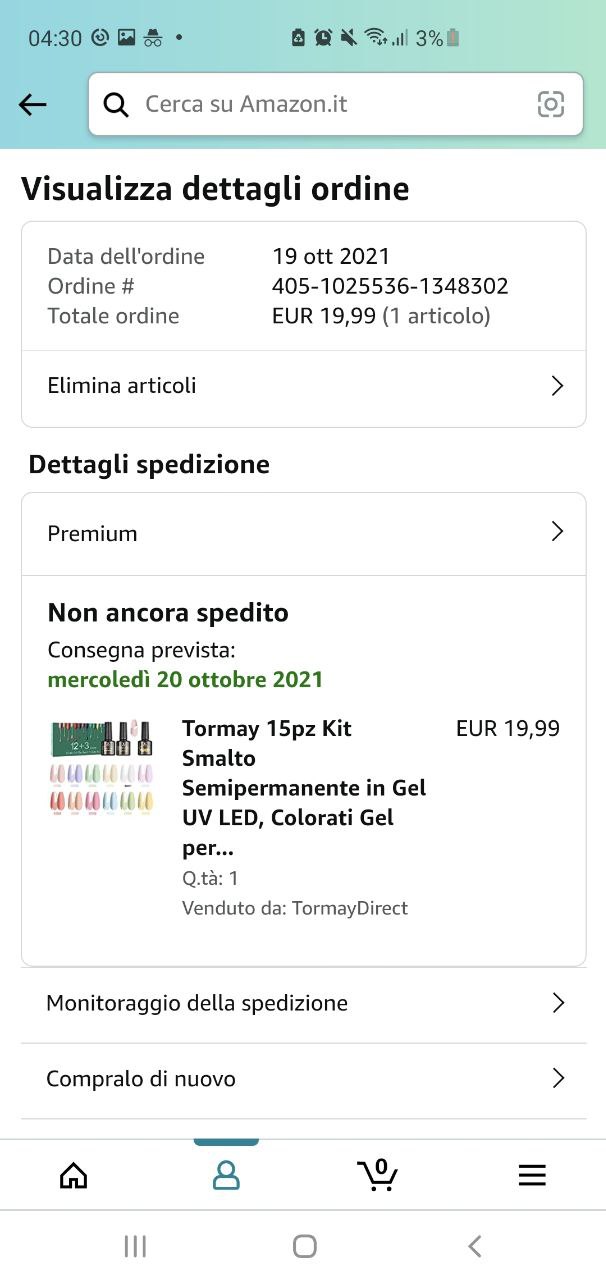
Task: Select Compralo di nuovo option
Action: (141, 1079)
